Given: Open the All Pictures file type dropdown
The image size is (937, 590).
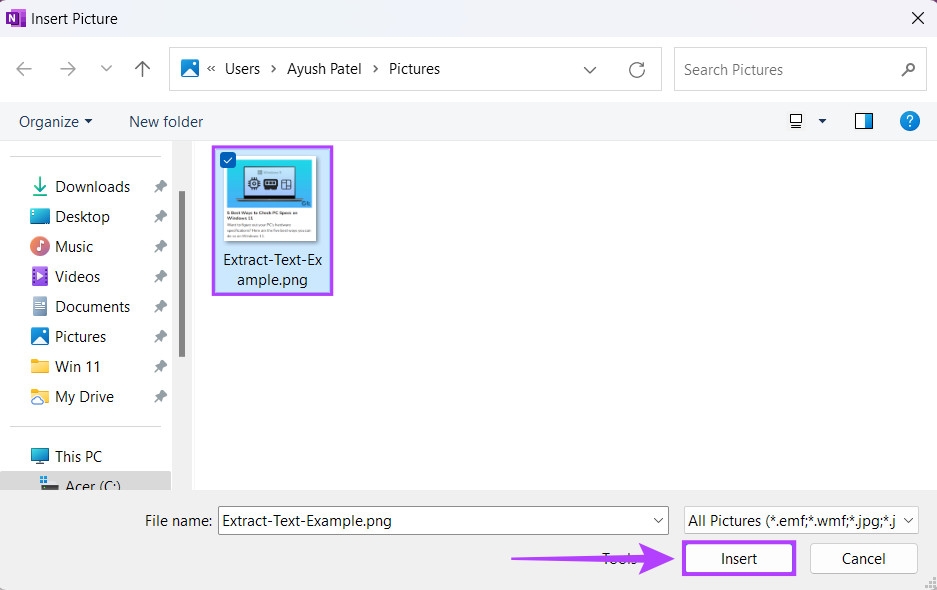Looking at the screenshot, I should coord(801,521).
